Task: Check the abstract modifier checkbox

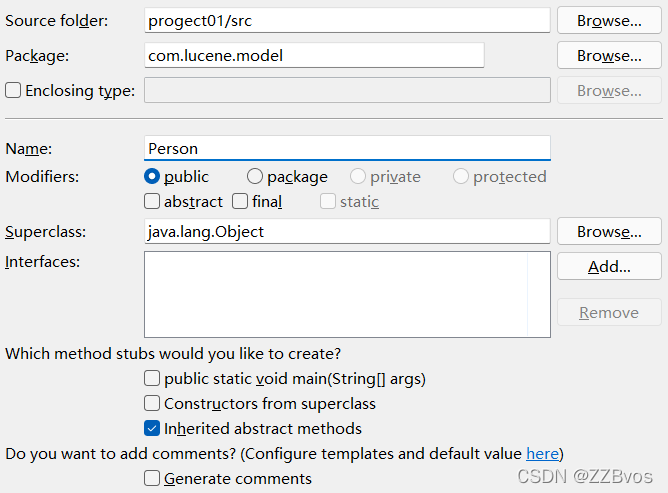Action: [x=152, y=202]
